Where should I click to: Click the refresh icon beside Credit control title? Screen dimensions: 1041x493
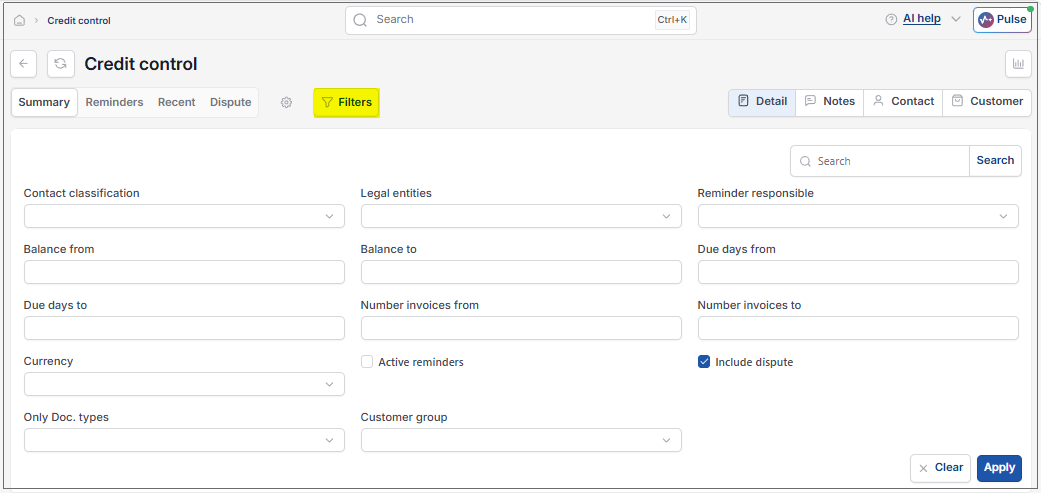[x=60, y=64]
